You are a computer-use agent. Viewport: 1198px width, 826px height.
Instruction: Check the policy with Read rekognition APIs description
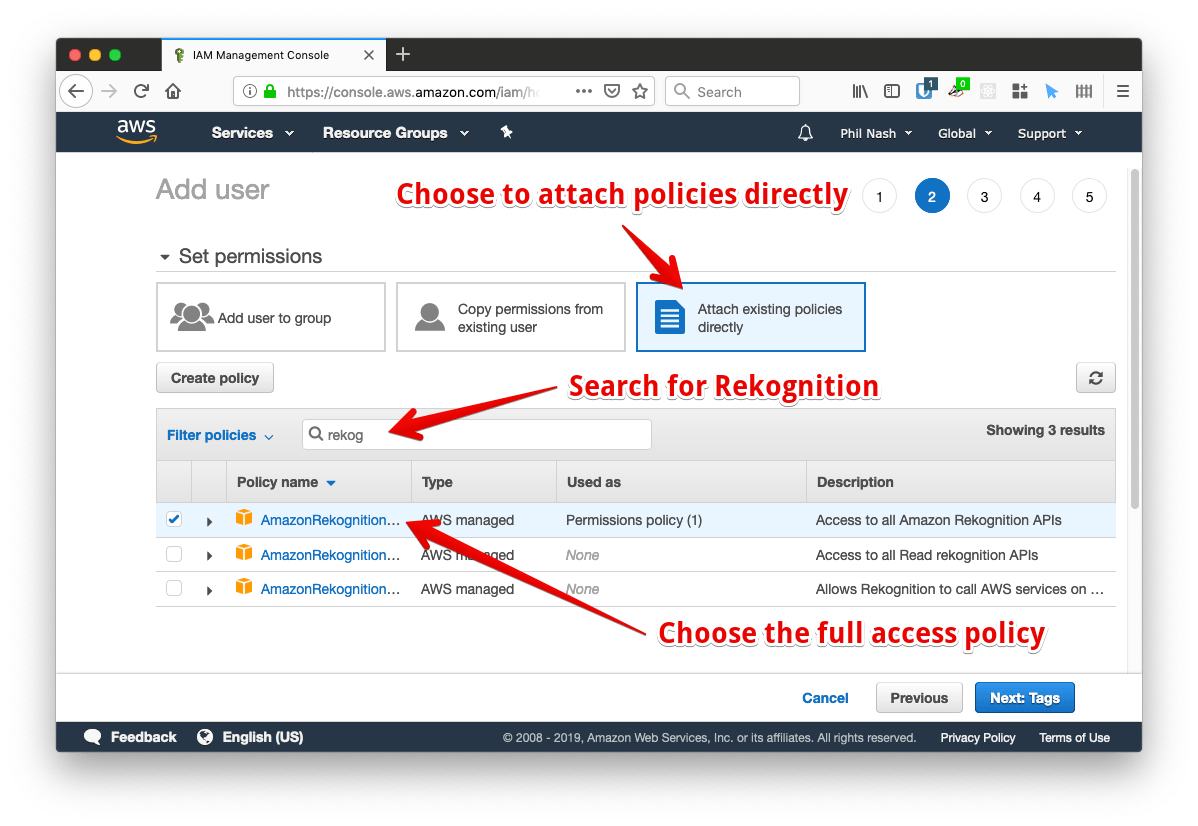tap(174, 554)
